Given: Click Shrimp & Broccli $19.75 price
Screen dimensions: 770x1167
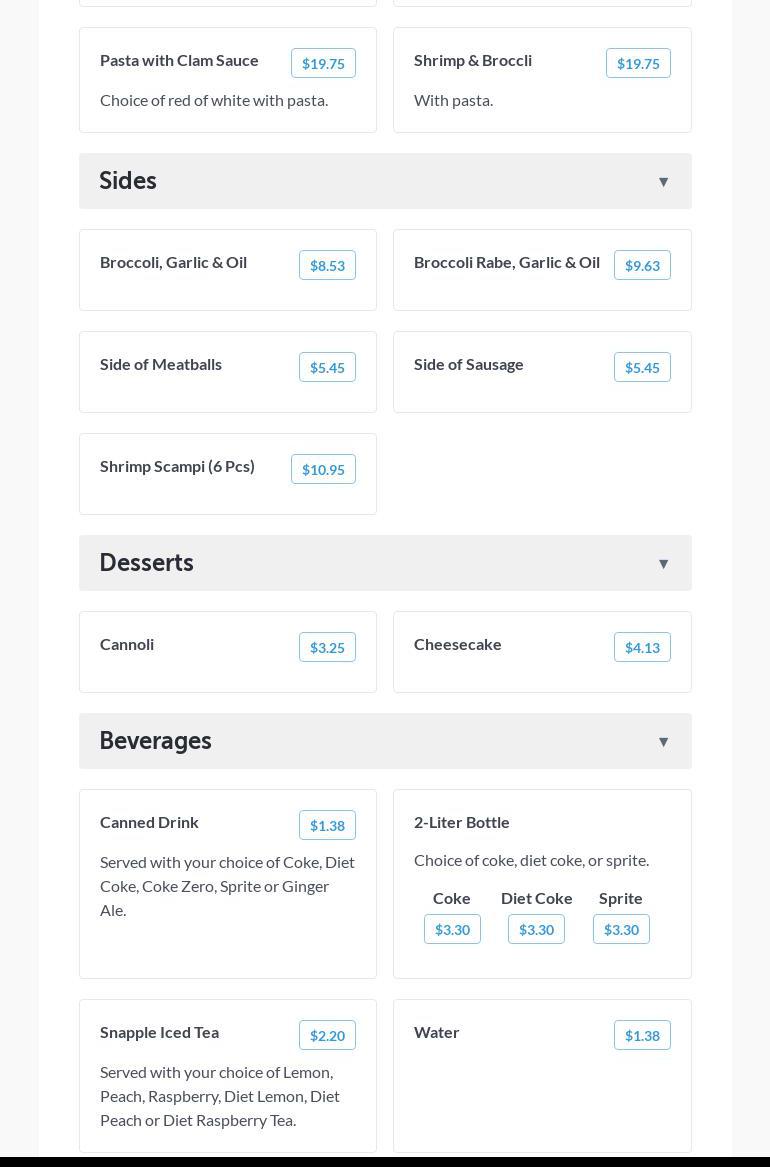Looking at the screenshot, I should pos(638,63).
